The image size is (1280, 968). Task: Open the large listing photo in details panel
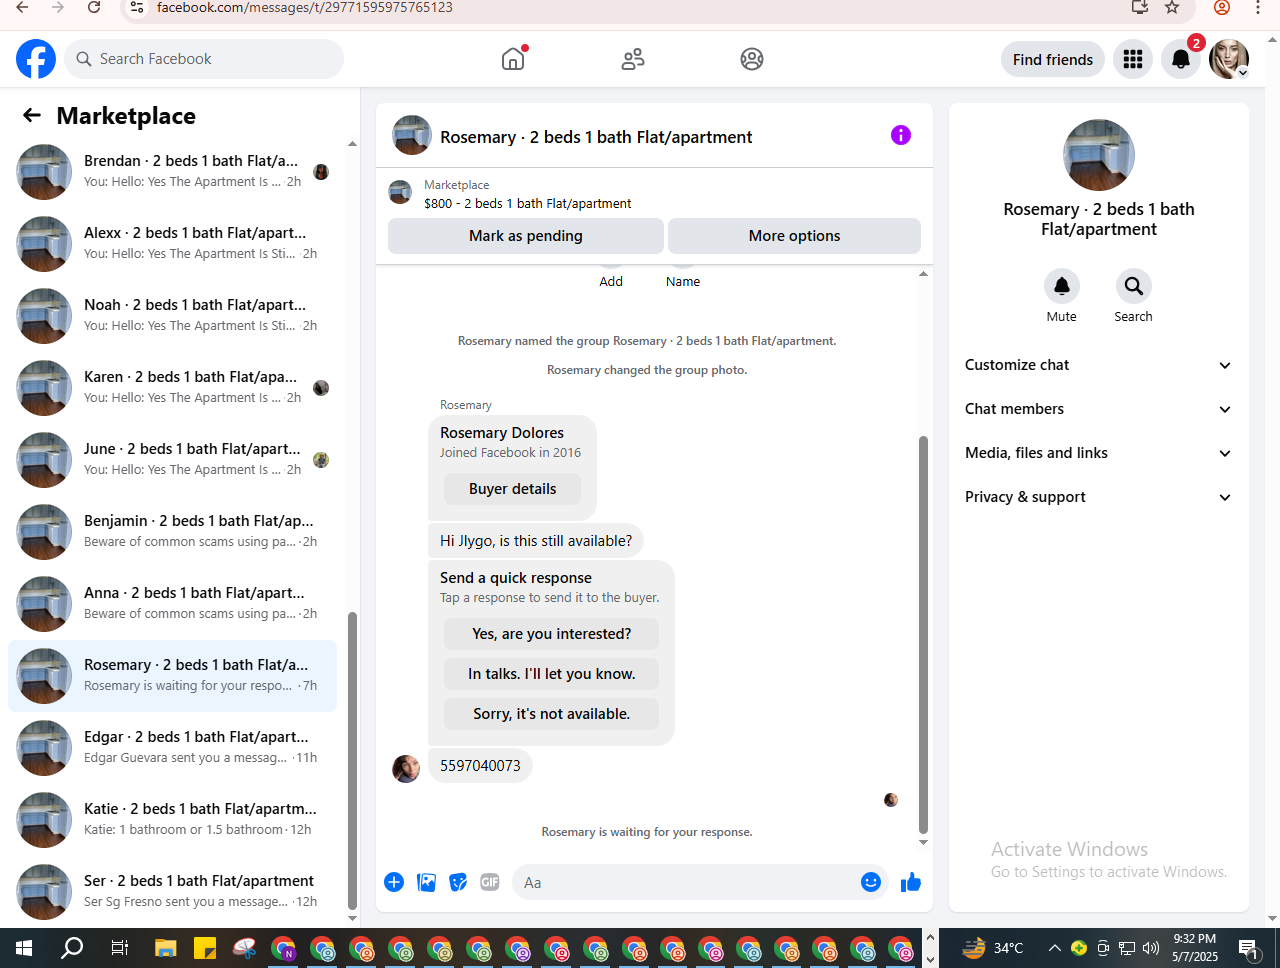click(x=1099, y=155)
